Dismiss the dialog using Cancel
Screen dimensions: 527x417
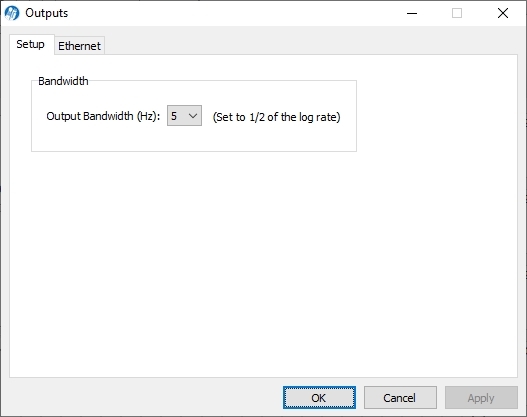tap(400, 398)
